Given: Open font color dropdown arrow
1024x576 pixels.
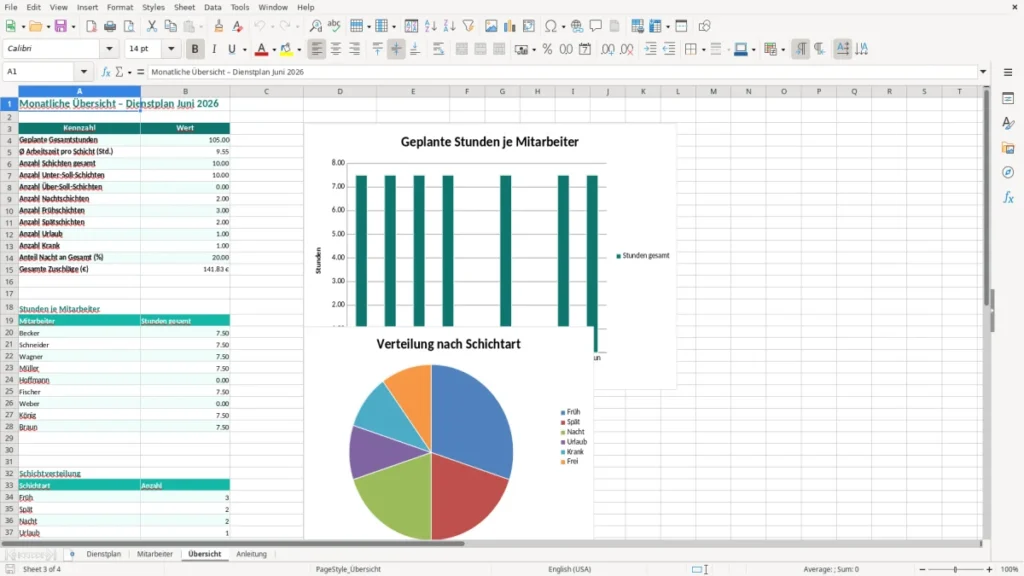Looking at the screenshot, I should 274,50.
